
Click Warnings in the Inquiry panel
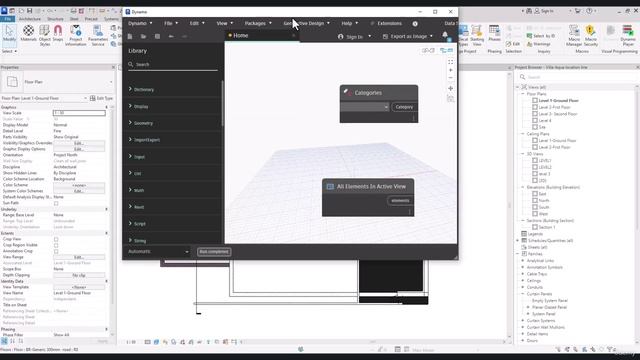click(x=538, y=44)
